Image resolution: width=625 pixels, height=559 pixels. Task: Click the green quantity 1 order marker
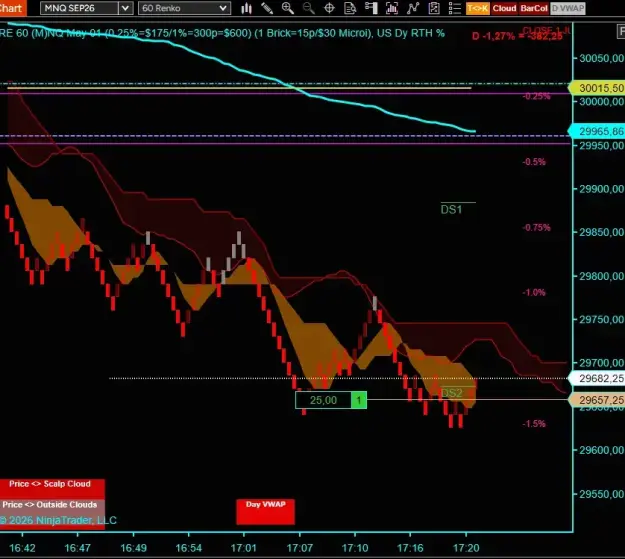(x=359, y=400)
